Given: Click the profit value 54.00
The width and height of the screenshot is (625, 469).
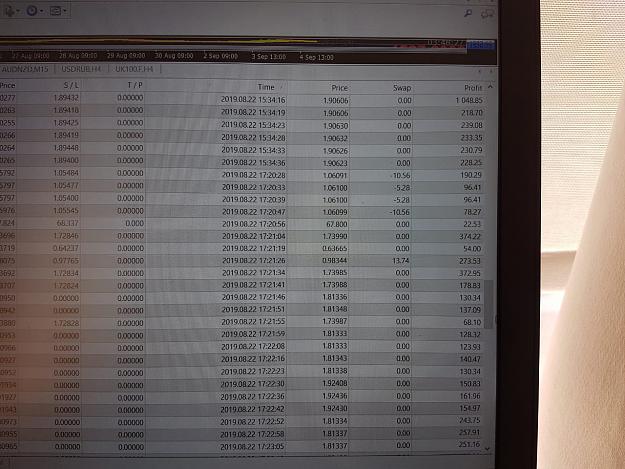Looking at the screenshot, I should (x=472, y=249).
